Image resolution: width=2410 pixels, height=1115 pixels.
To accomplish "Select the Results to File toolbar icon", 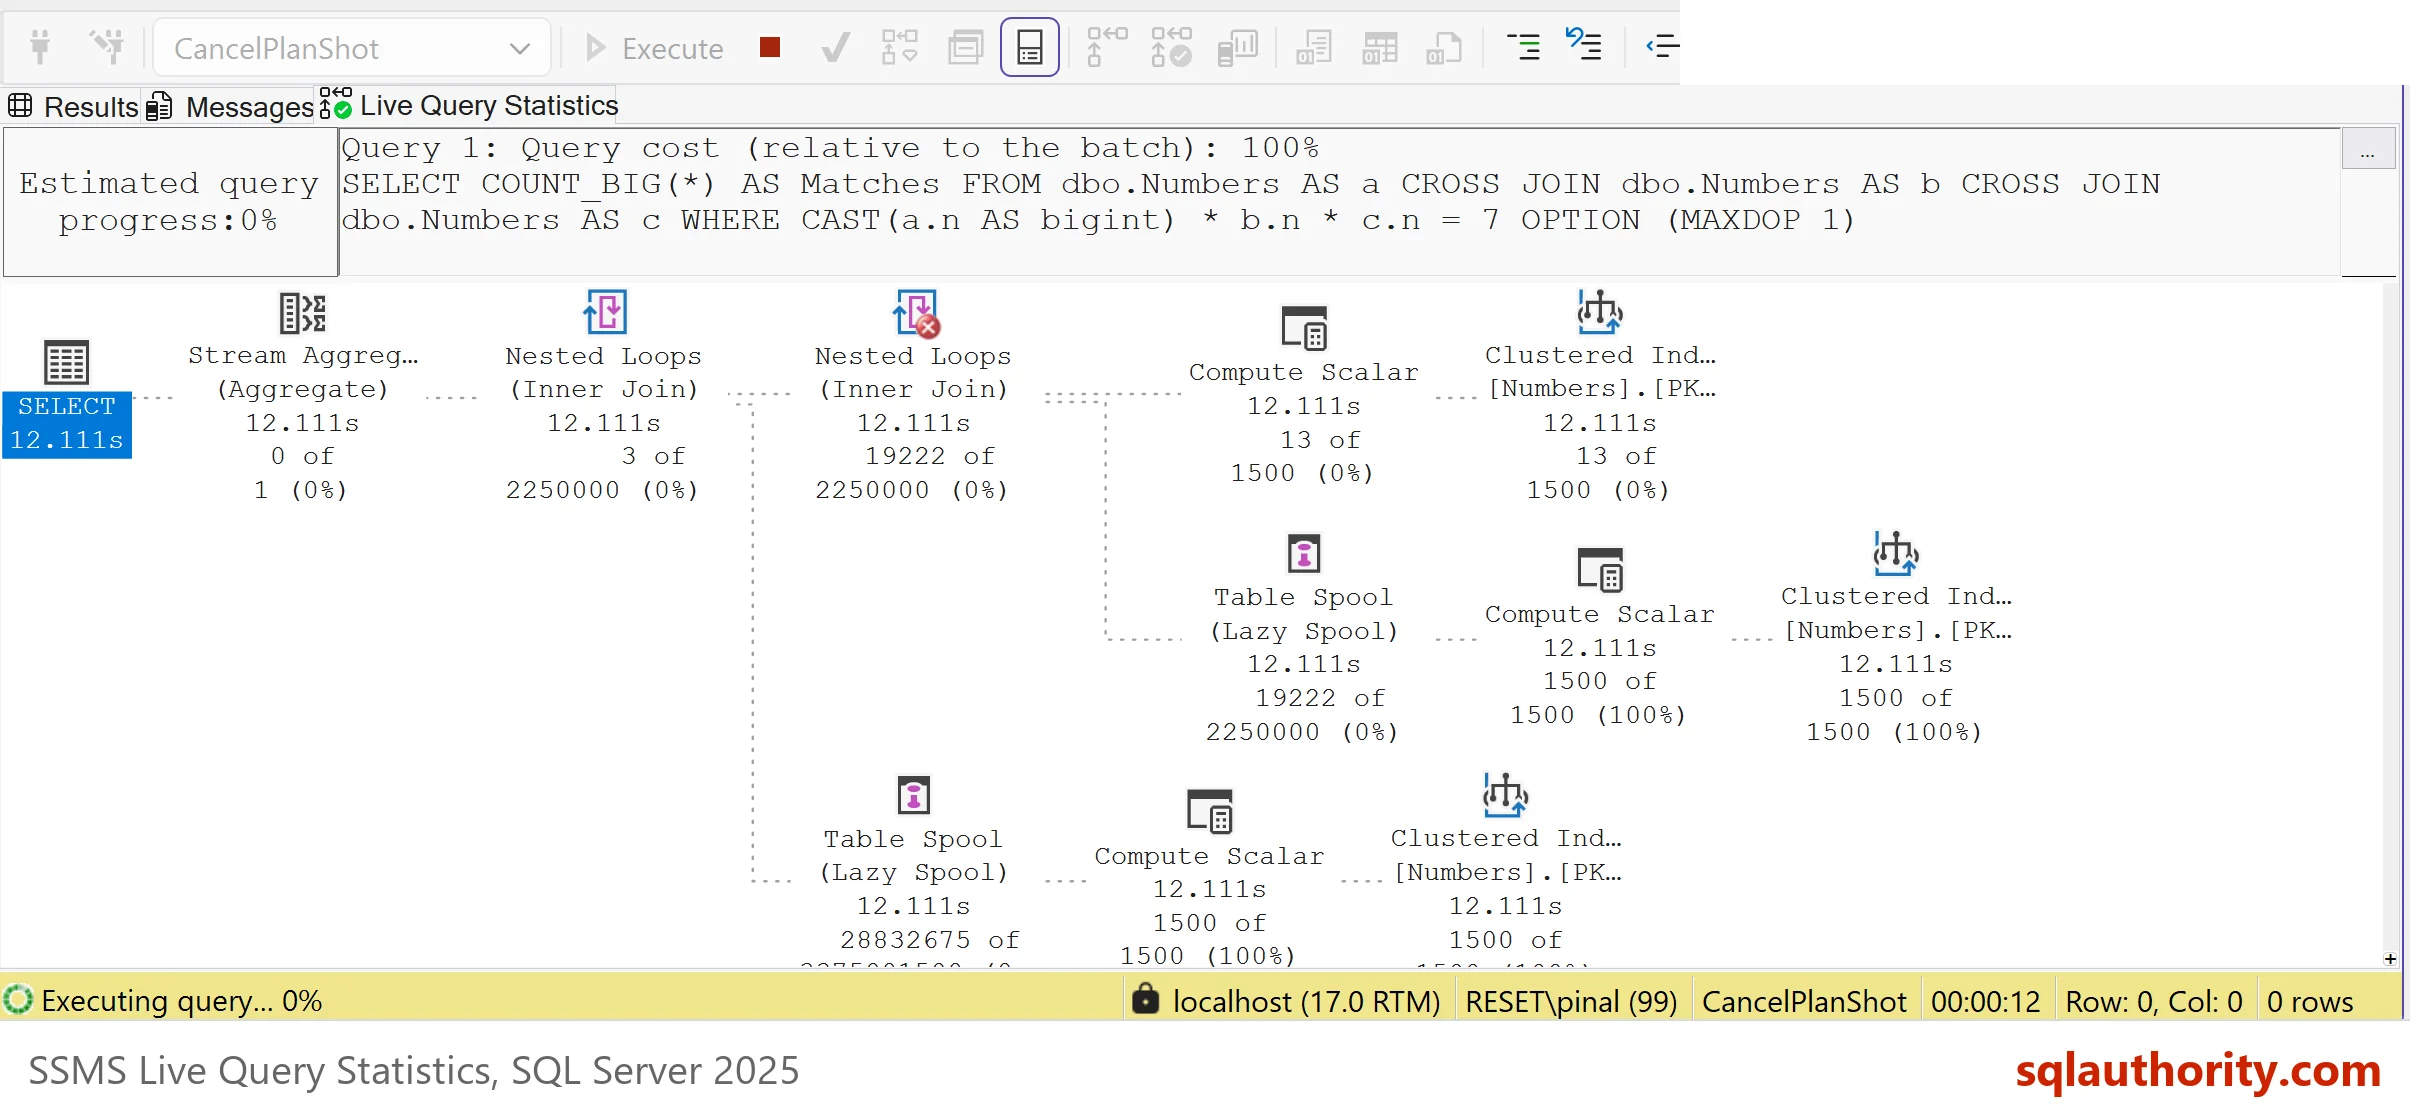I will tap(1444, 47).
